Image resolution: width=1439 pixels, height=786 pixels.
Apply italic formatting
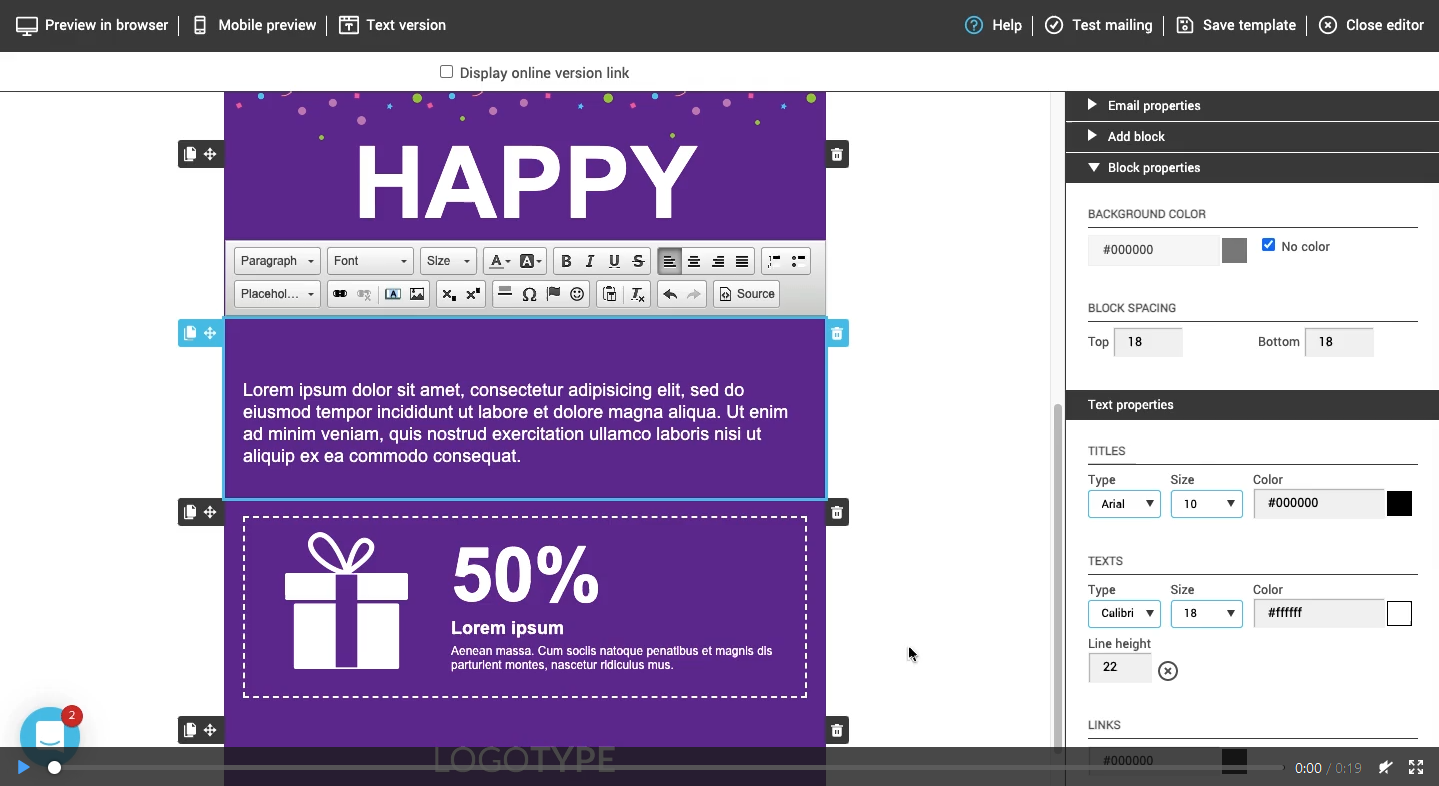pyautogui.click(x=590, y=262)
